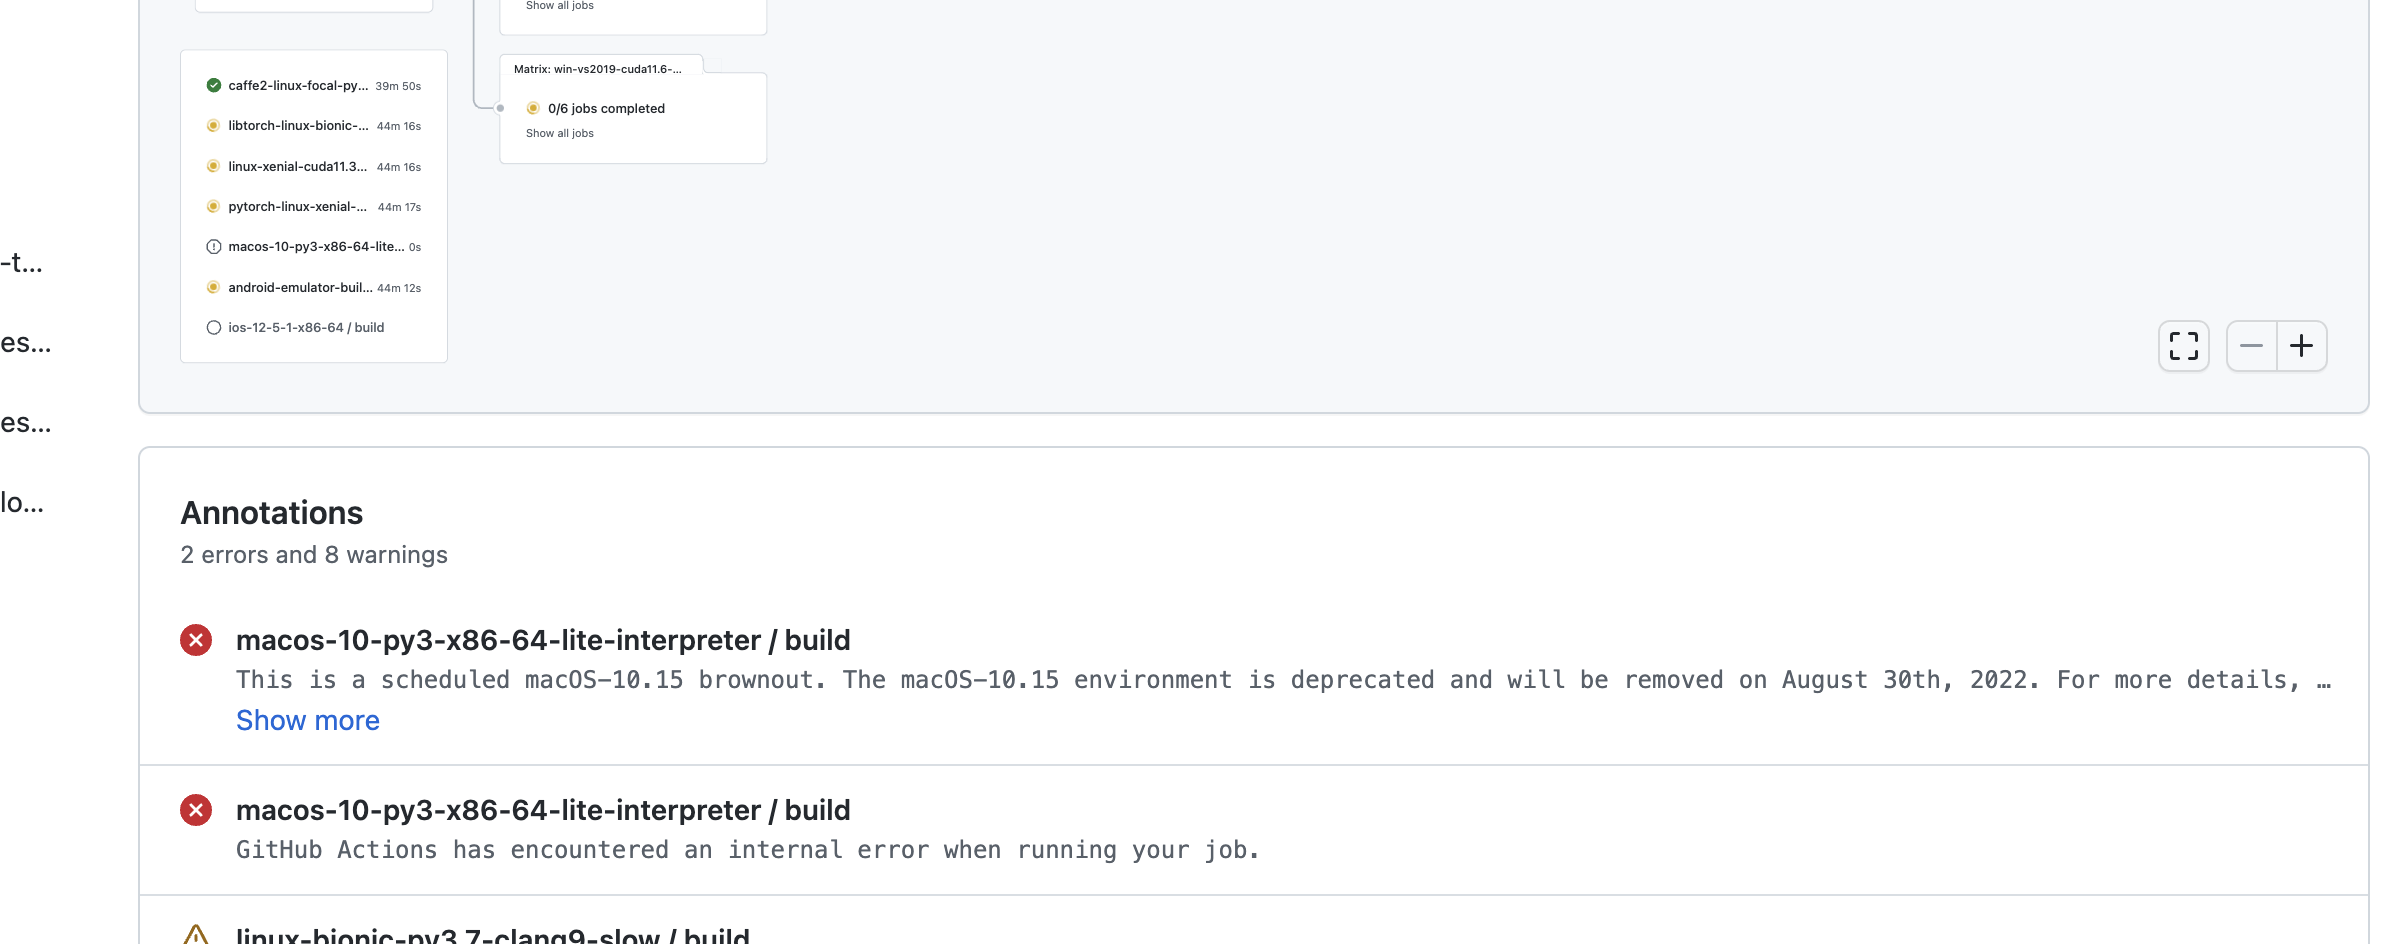Open libtorch-linux-bionic job in graph
2396x944 pixels.
point(298,125)
